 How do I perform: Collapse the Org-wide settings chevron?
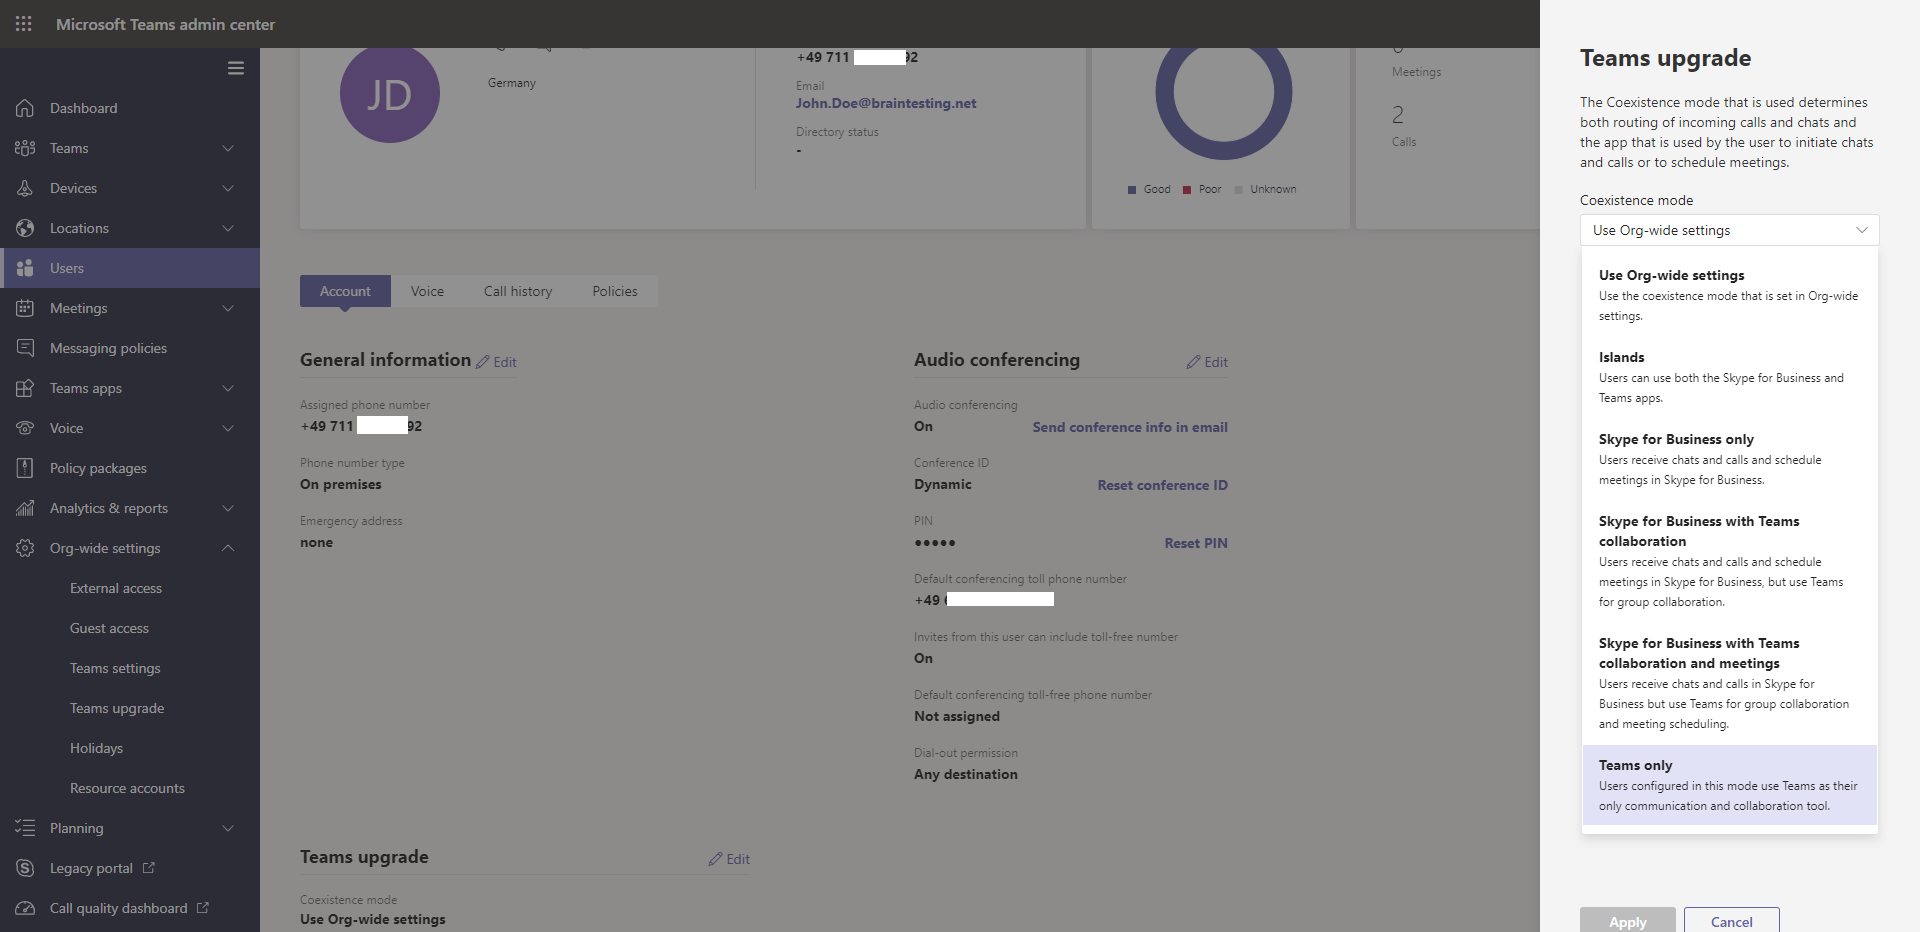(228, 548)
